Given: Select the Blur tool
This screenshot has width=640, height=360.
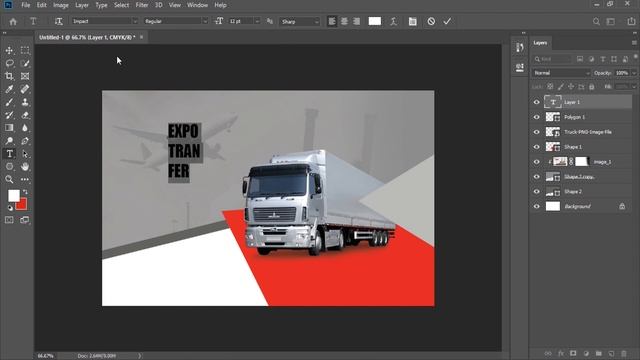Looking at the screenshot, I should 25,128.
